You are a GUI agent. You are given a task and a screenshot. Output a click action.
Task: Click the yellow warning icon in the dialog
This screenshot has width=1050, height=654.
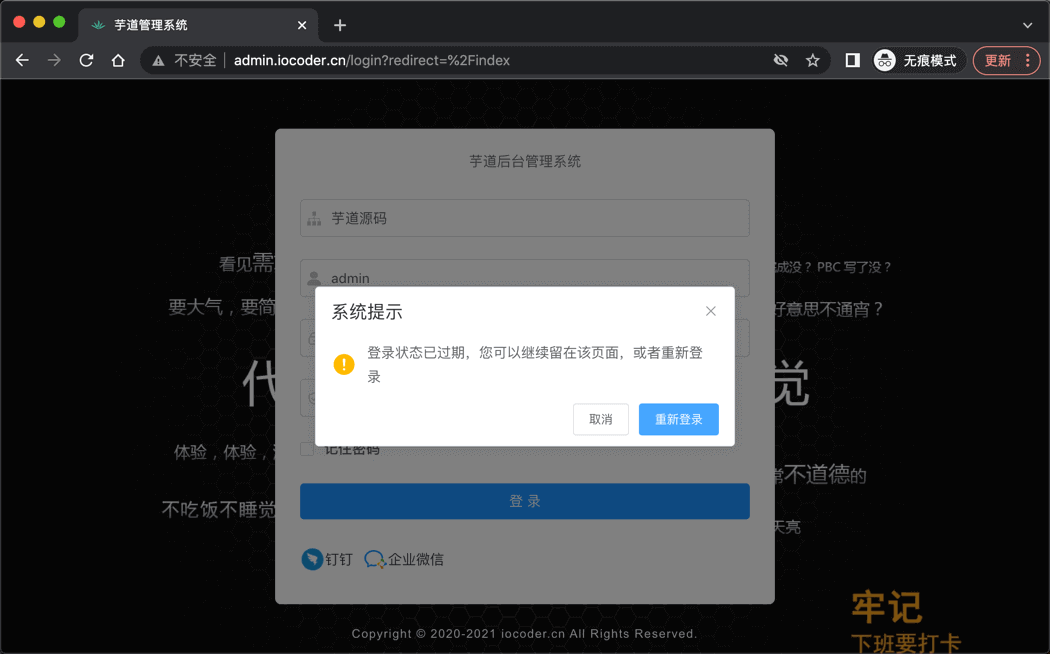344,364
